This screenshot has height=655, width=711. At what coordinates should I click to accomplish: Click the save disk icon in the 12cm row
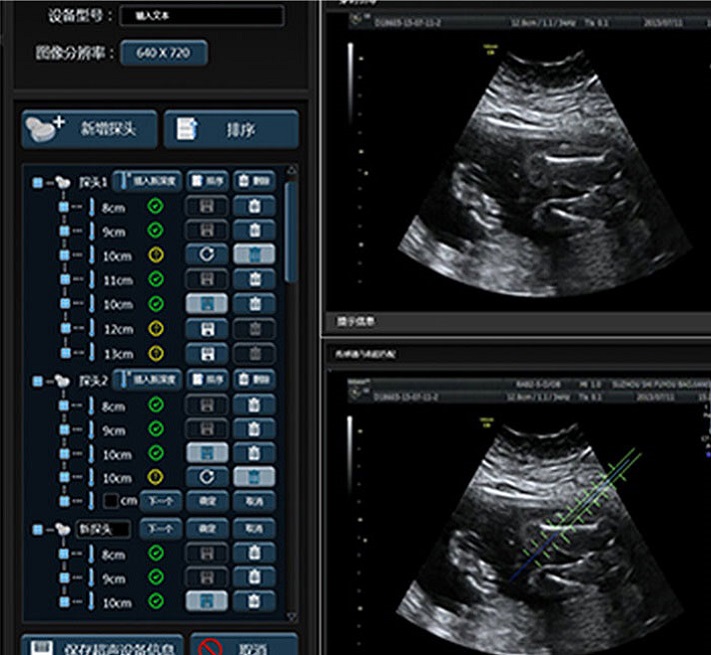205,328
